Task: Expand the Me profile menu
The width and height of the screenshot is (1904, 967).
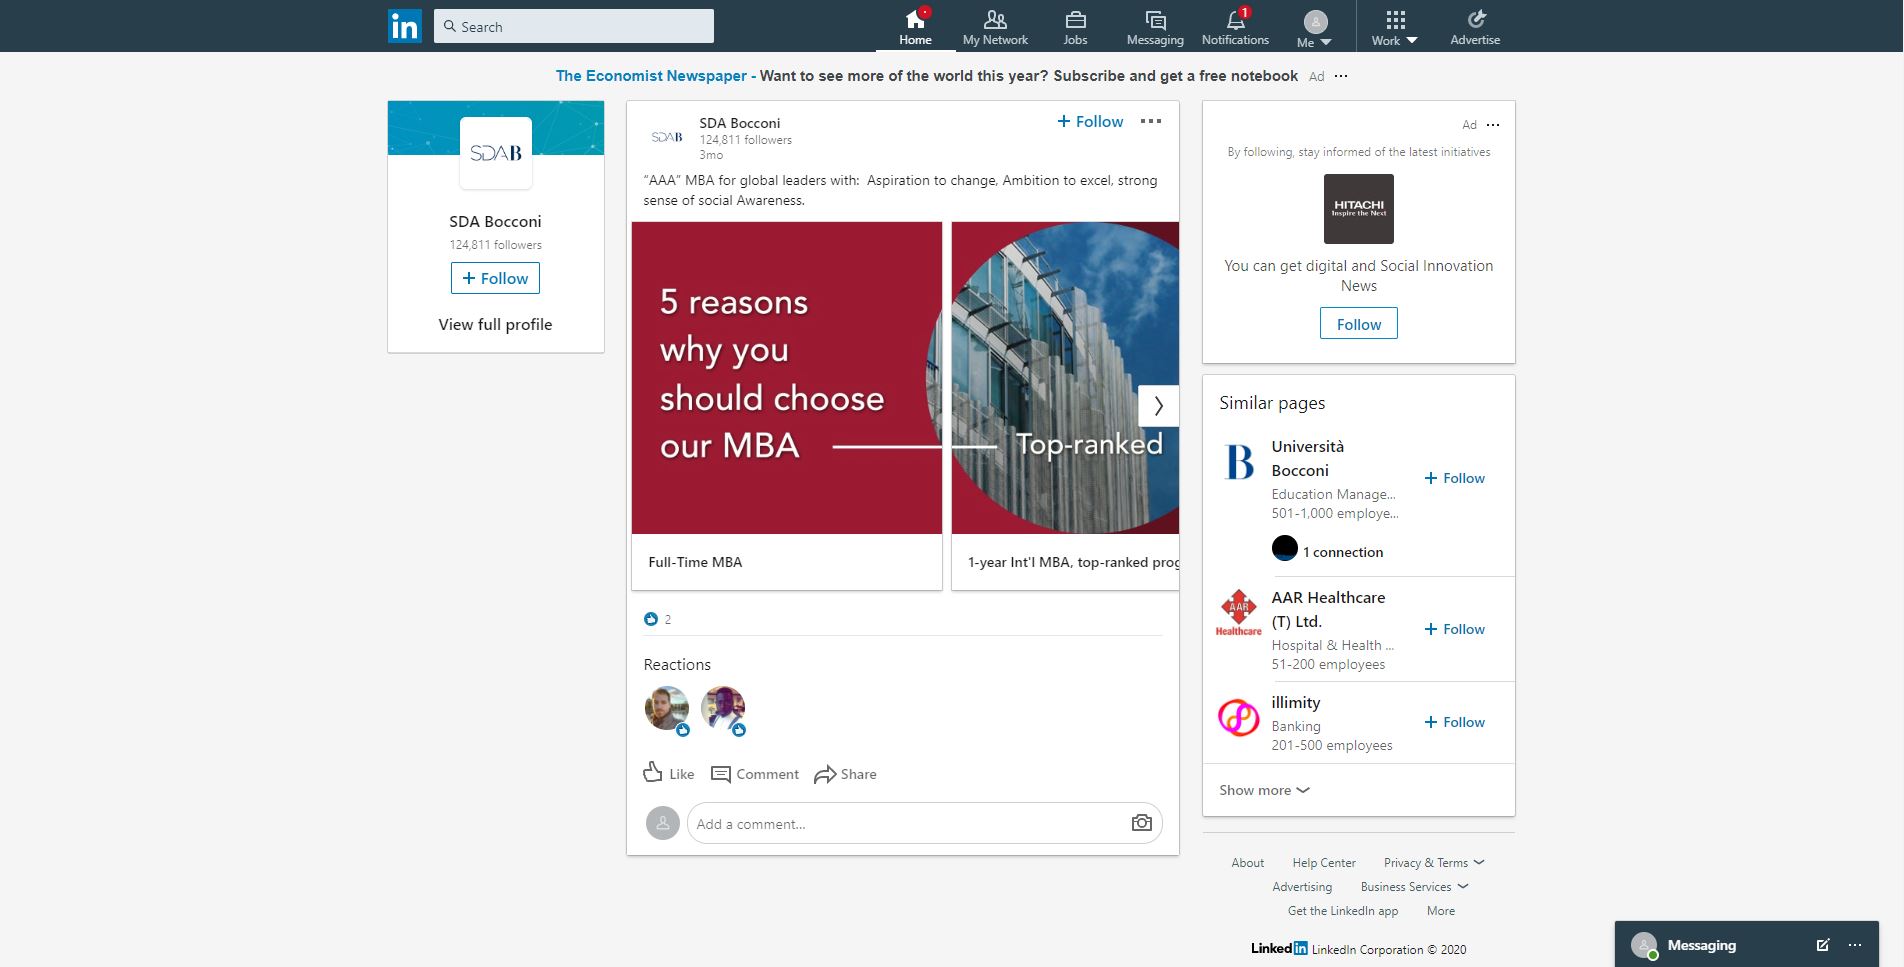Action: [x=1315, y=28]
